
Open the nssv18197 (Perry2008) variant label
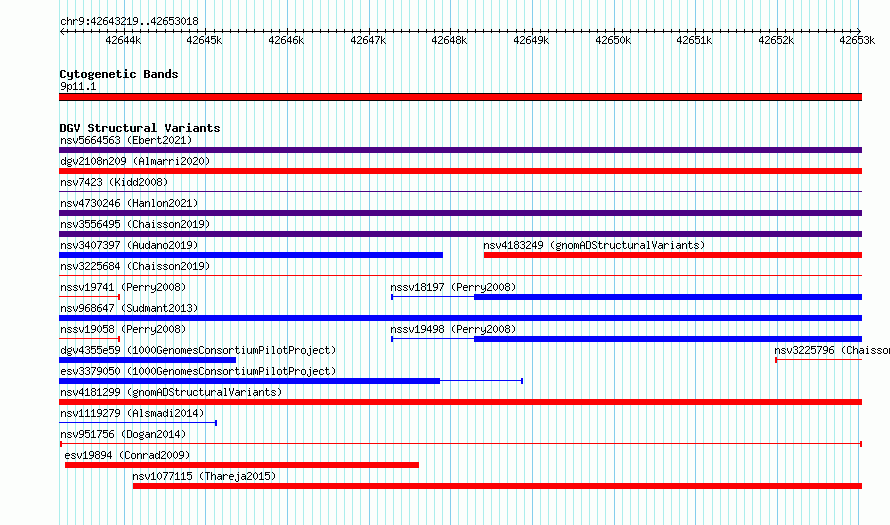[x=453, y=287]
